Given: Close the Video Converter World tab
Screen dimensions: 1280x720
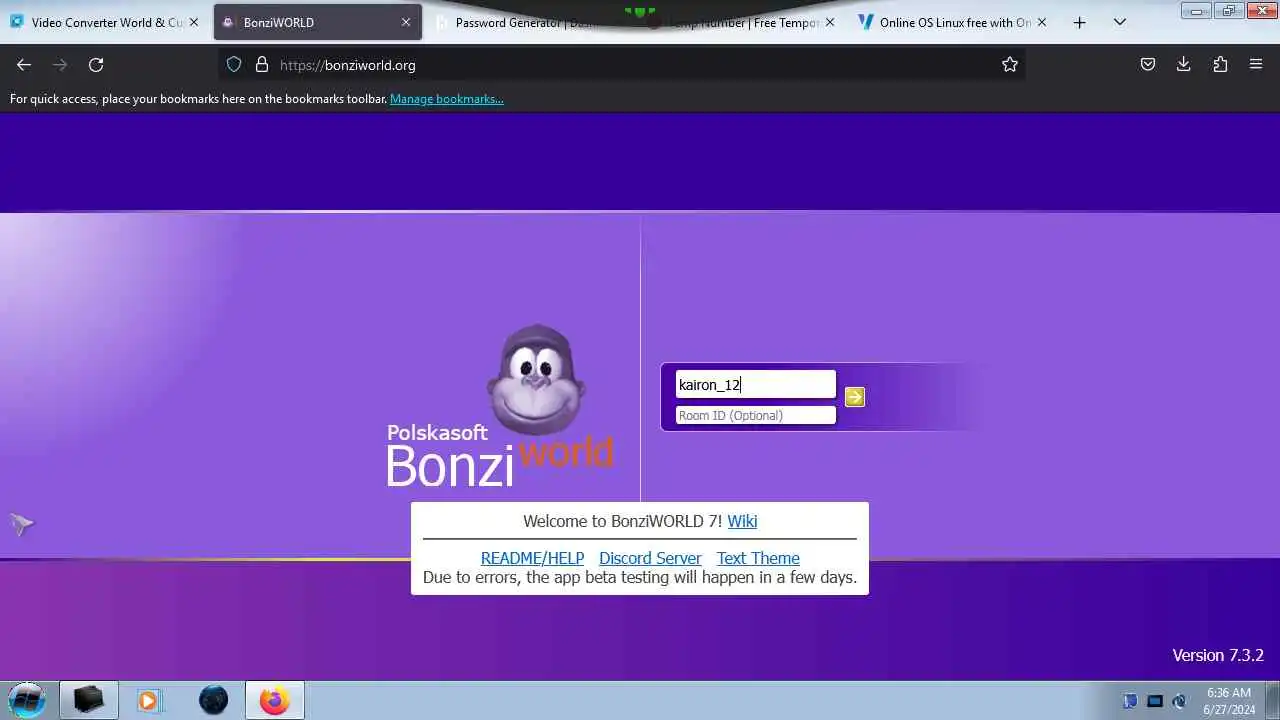Looking at the screenshot, I should 194,22.
